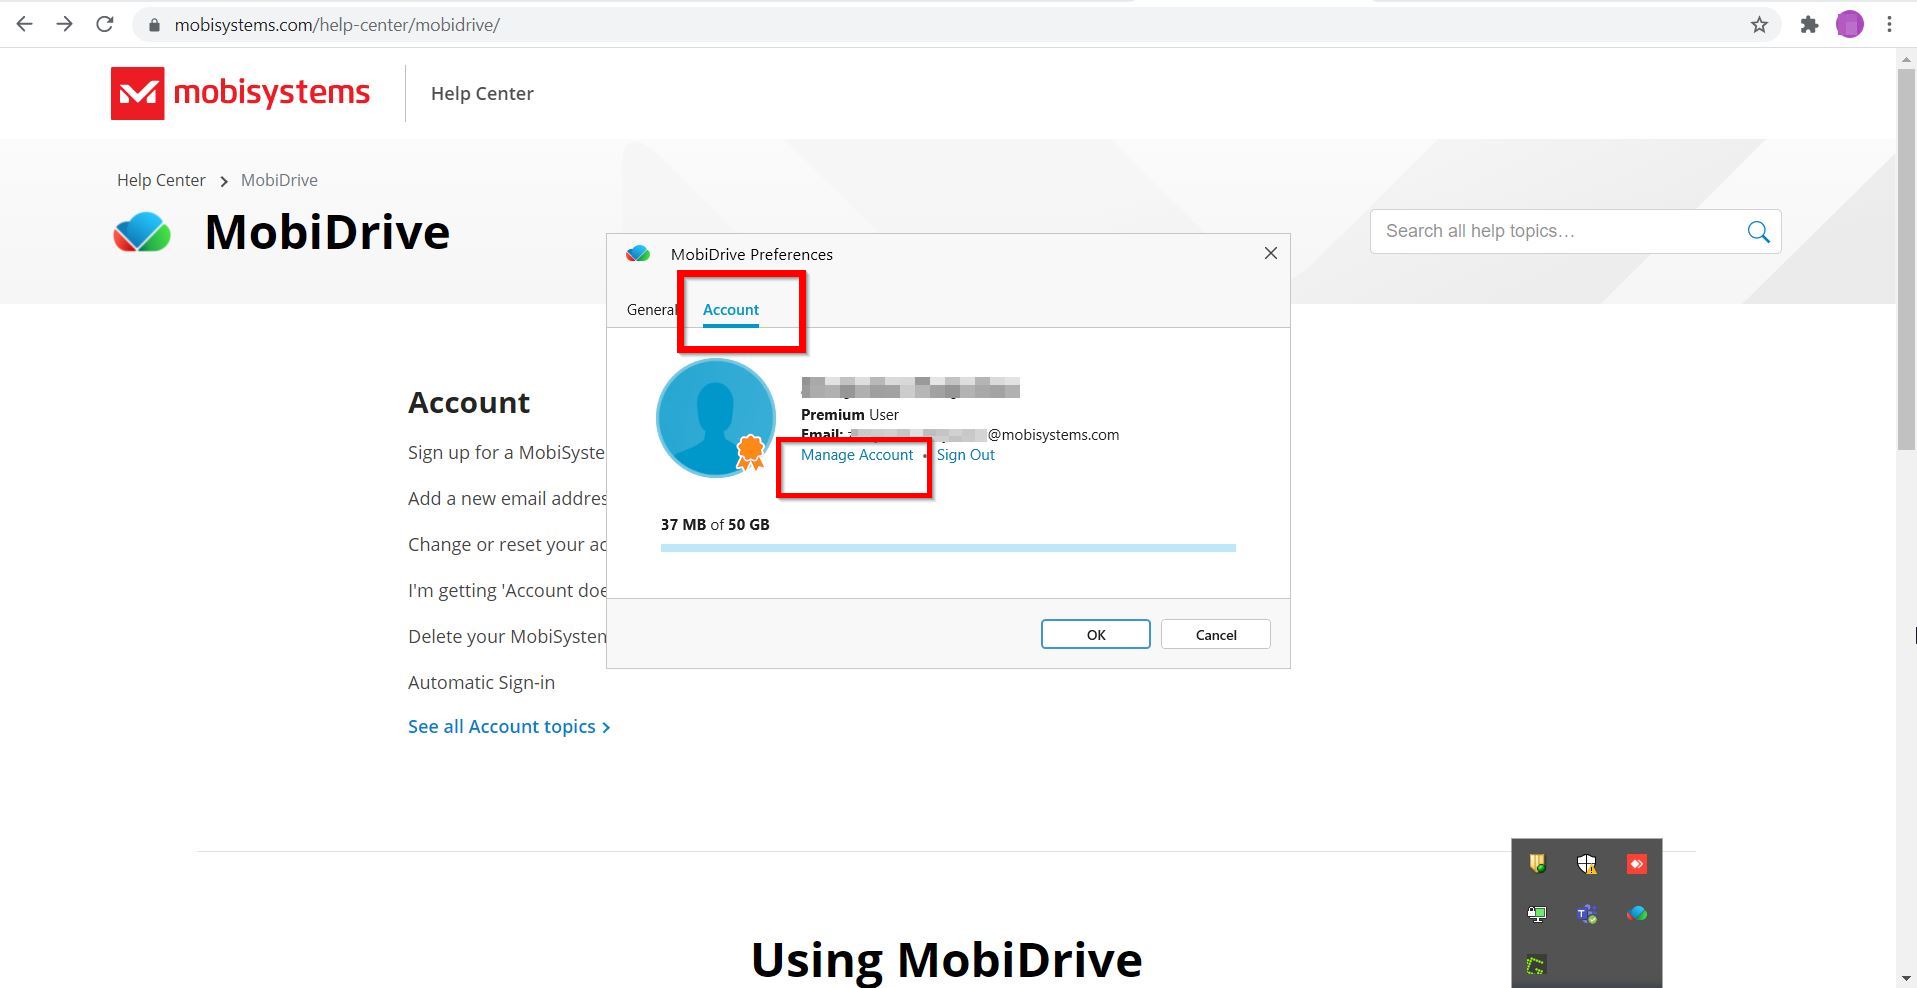Click Cancel in MobiDrive Preferences

click(1215, 635)
